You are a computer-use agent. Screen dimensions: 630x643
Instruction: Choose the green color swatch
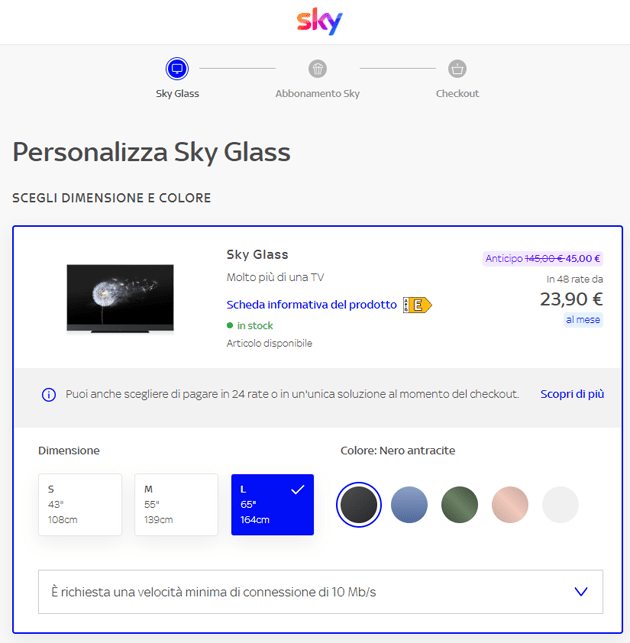(460, 505)
